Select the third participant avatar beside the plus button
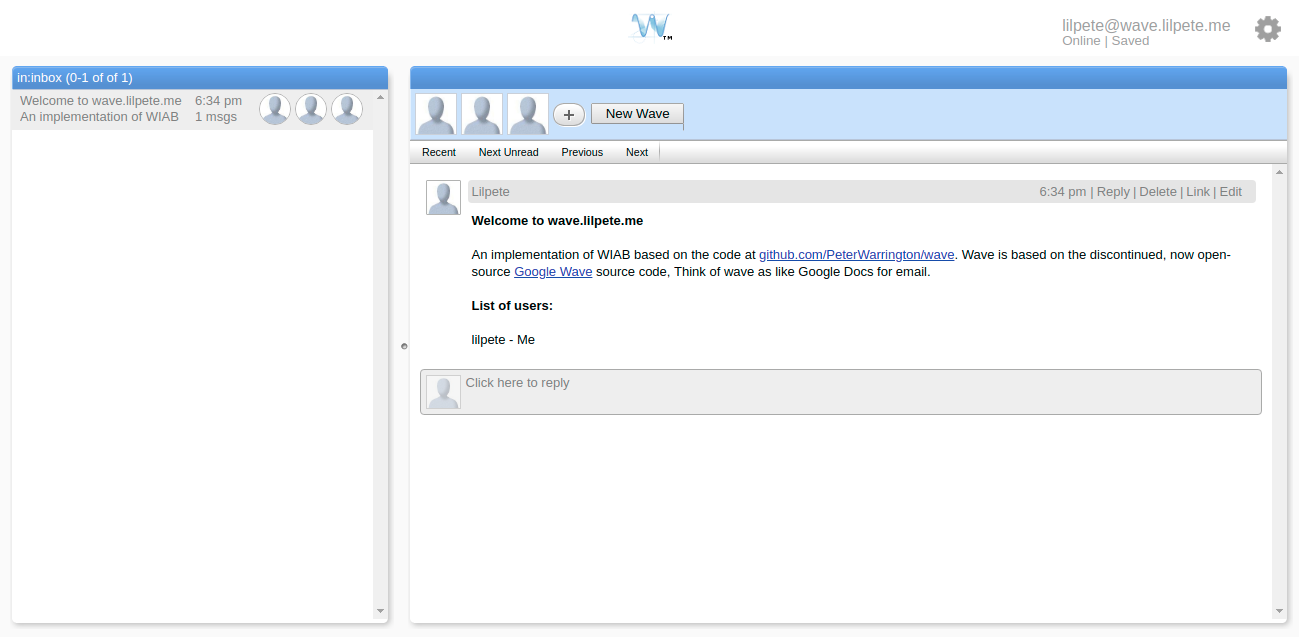The height and width of the screenshot is (637, 1299). 528,114
